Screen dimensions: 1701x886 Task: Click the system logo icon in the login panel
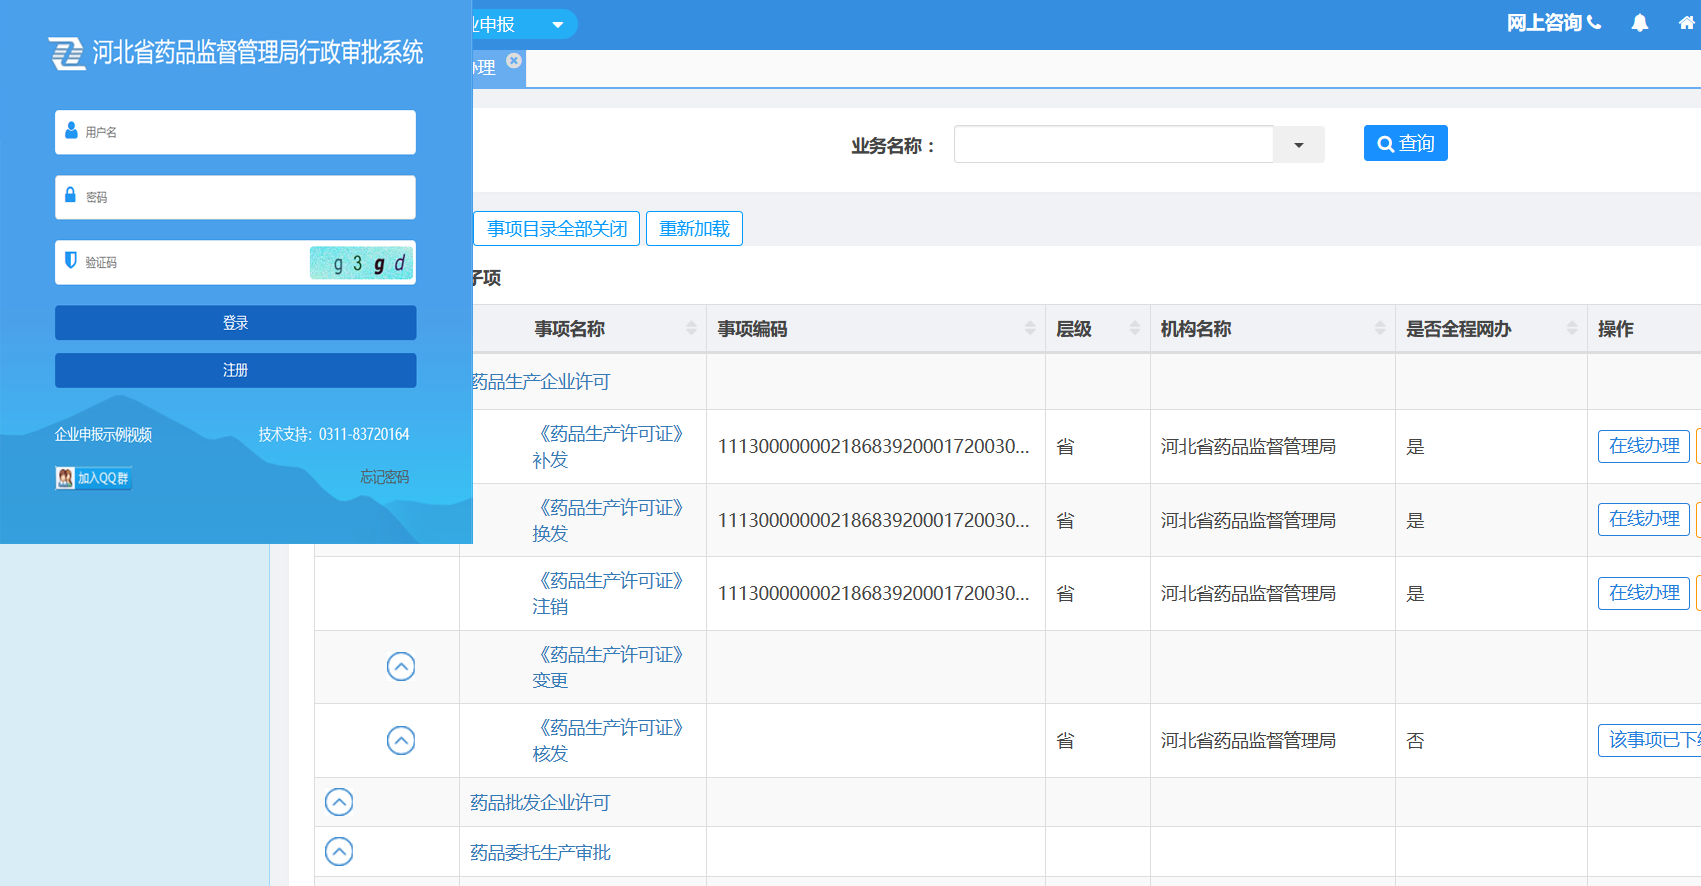click(67, 53)
